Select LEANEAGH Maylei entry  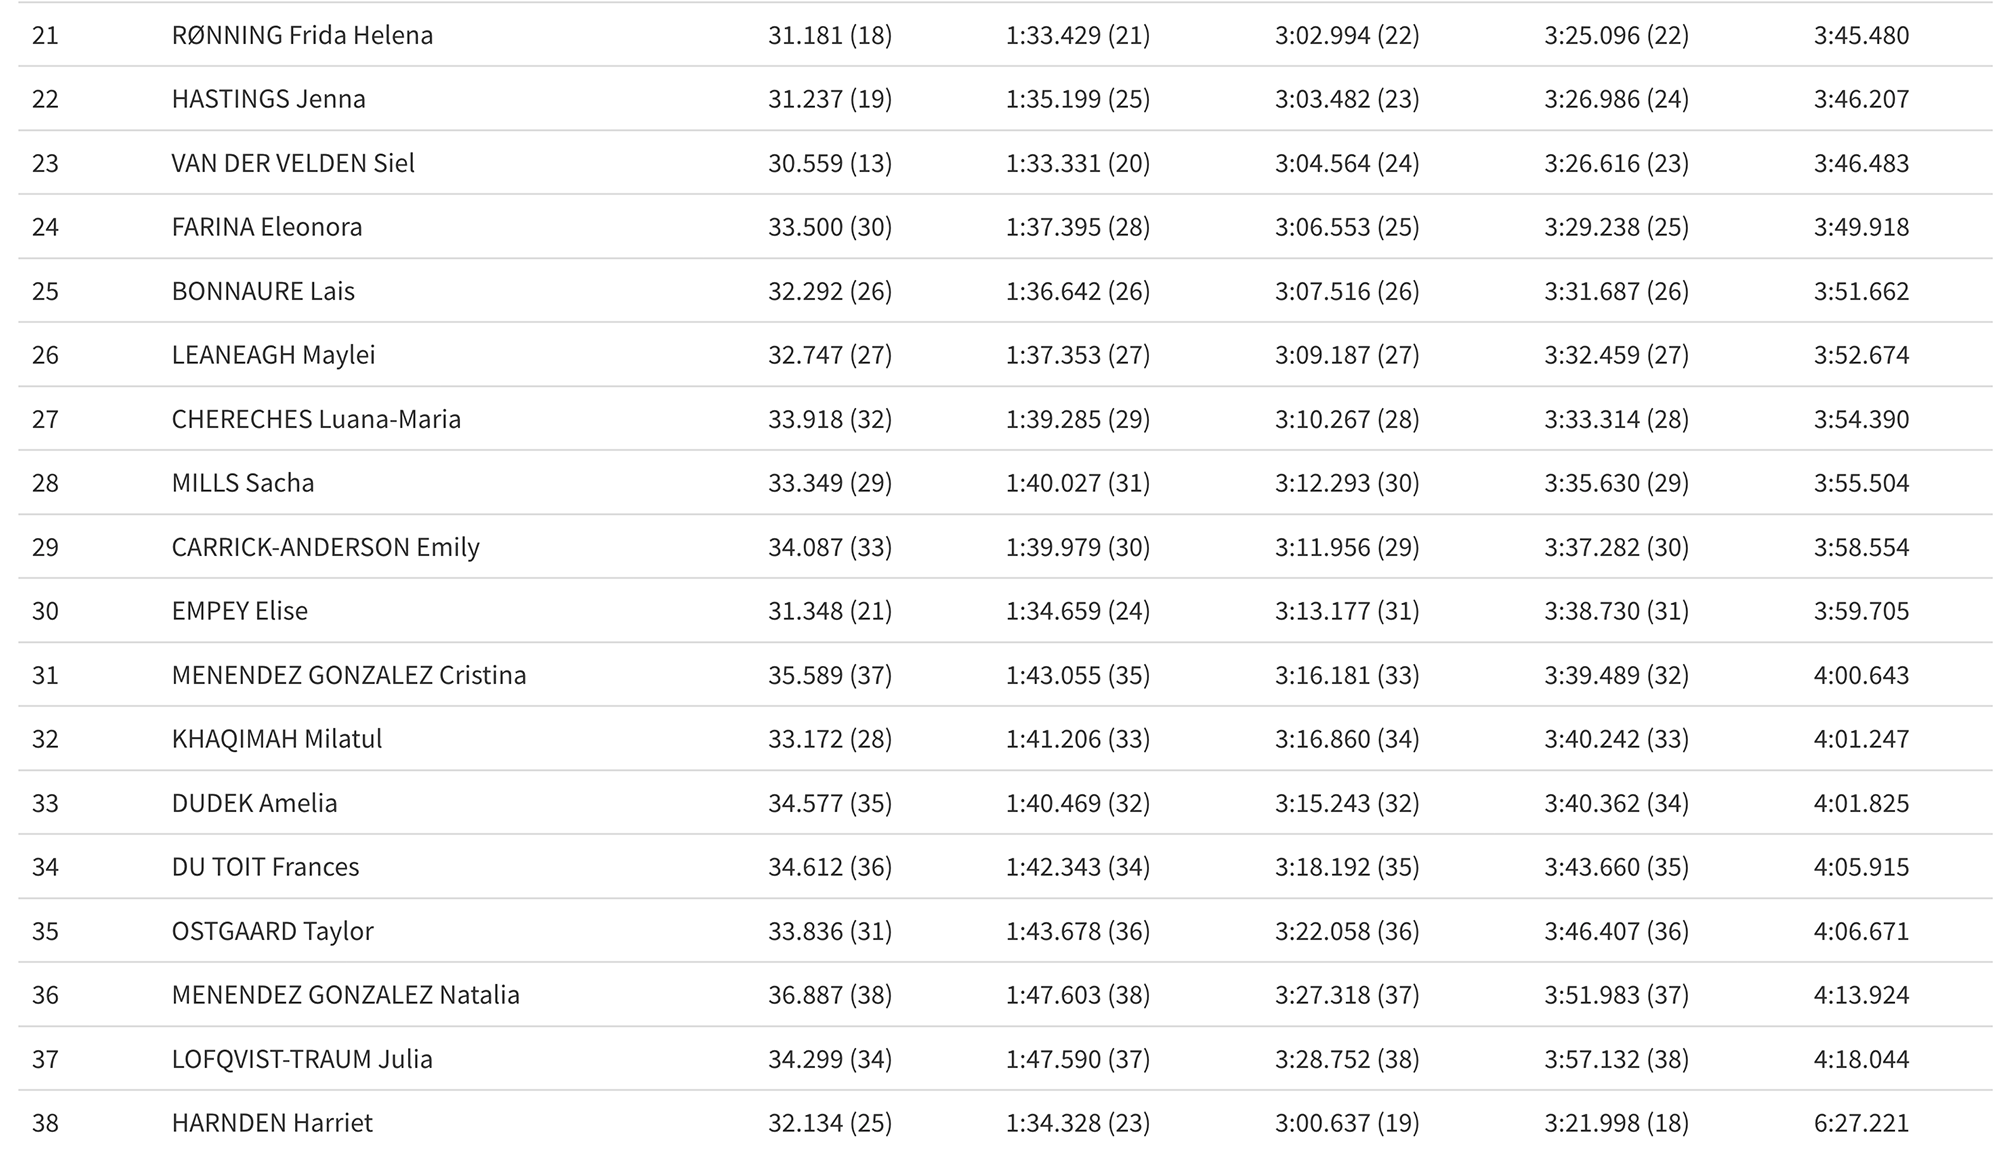coord(273,355)
